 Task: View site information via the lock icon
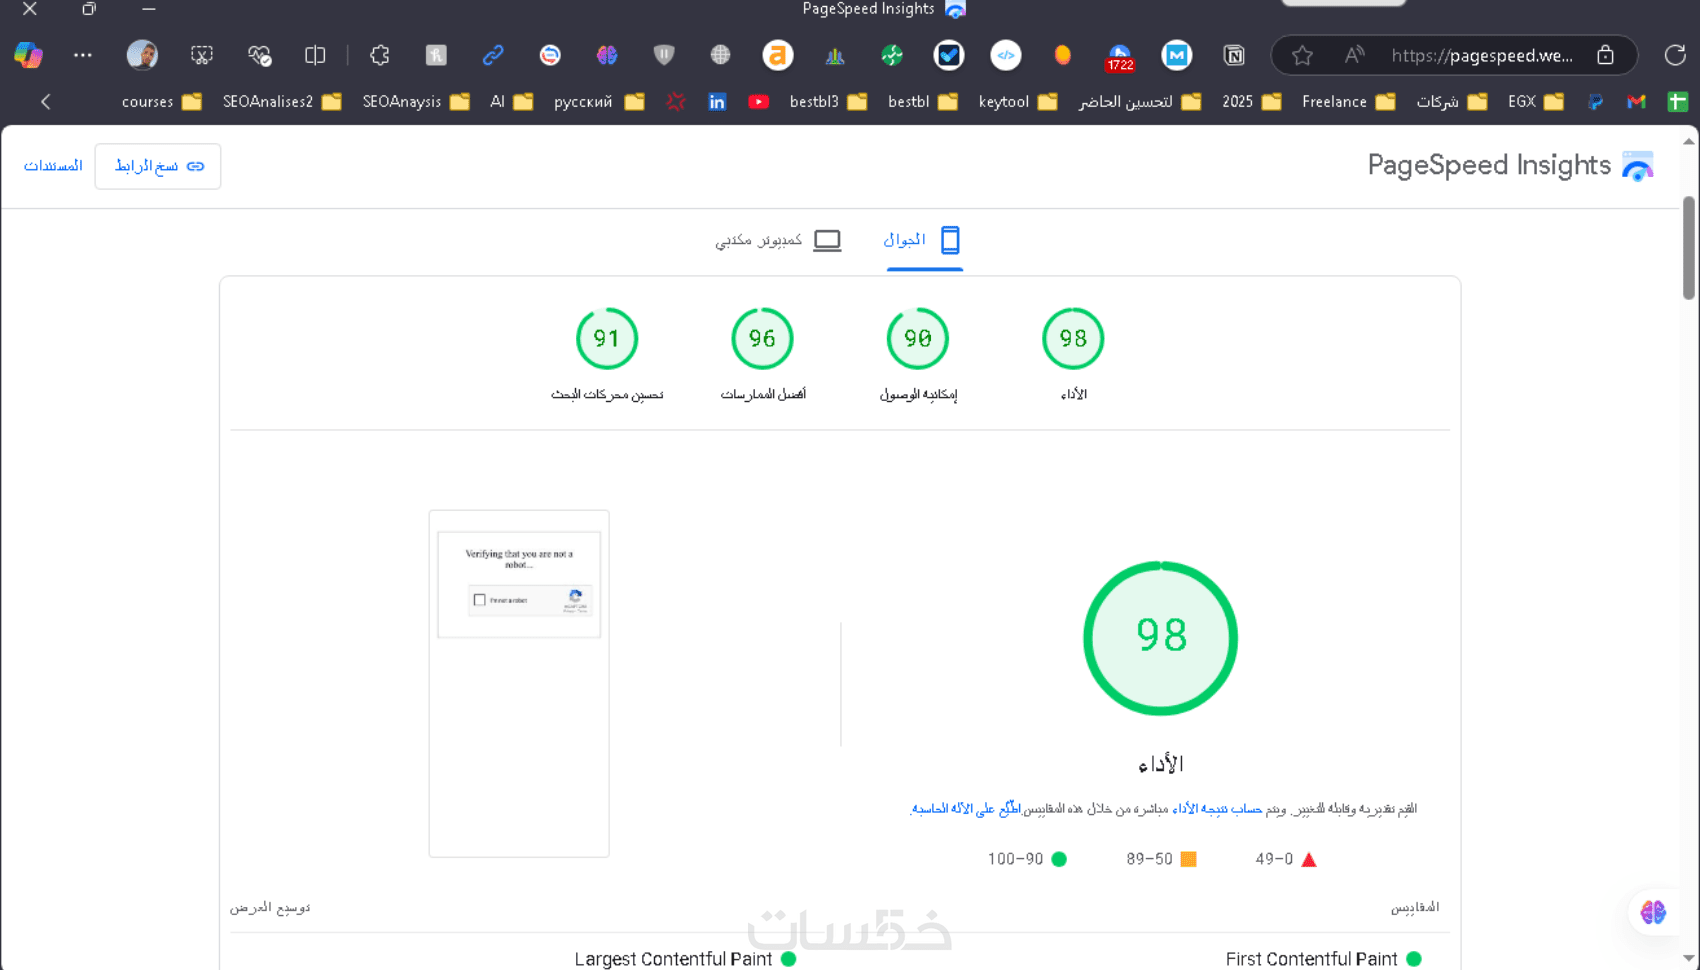1605,55
